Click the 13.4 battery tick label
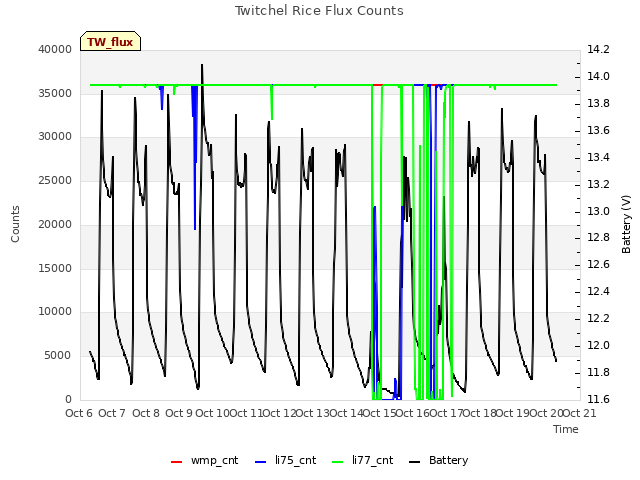 click(x=598, y=157)
